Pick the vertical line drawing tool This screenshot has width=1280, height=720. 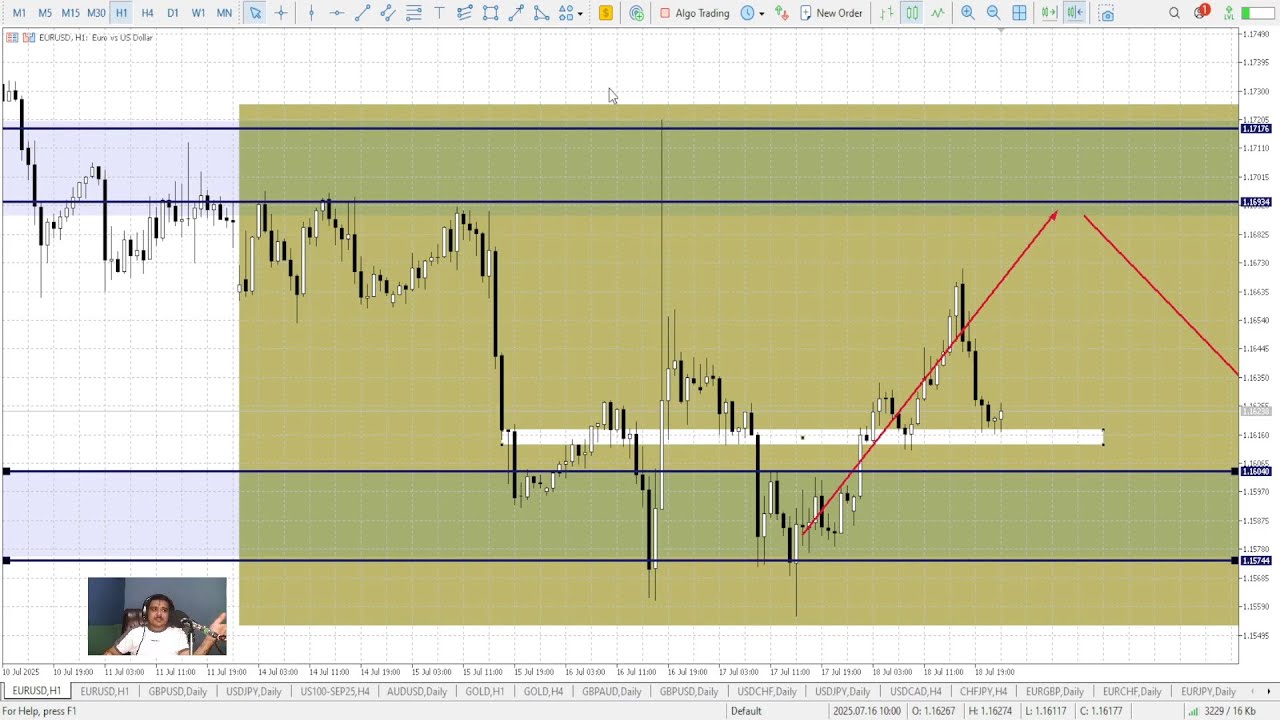(311, 13)
